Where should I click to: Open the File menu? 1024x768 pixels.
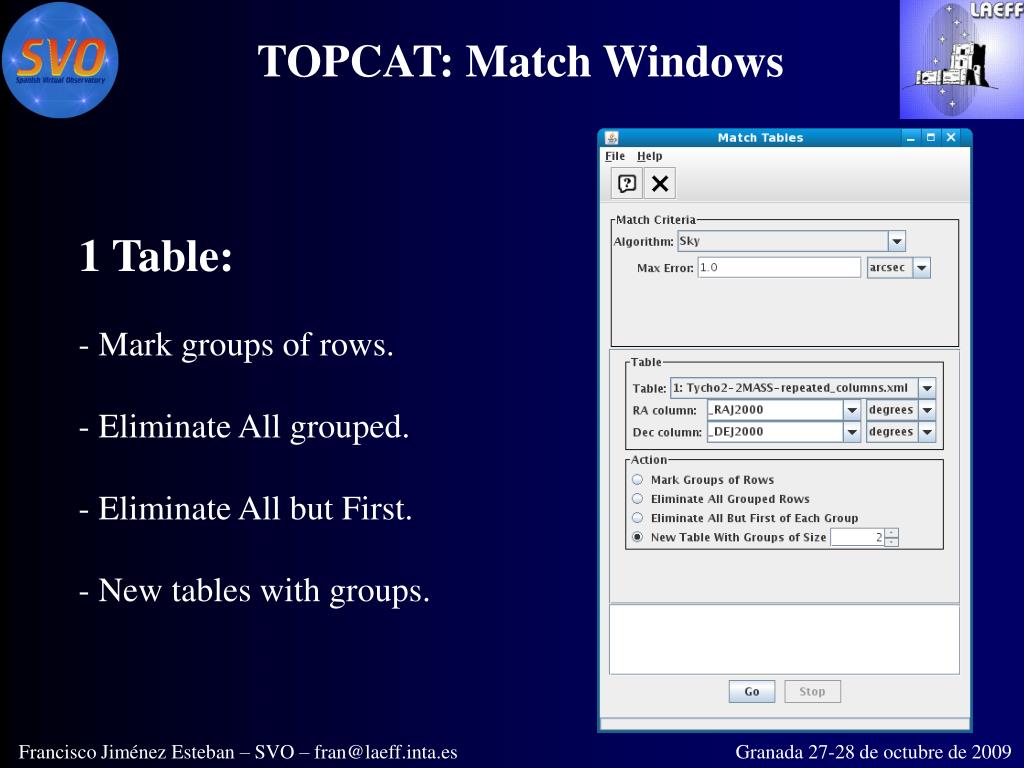pos(615,156)
